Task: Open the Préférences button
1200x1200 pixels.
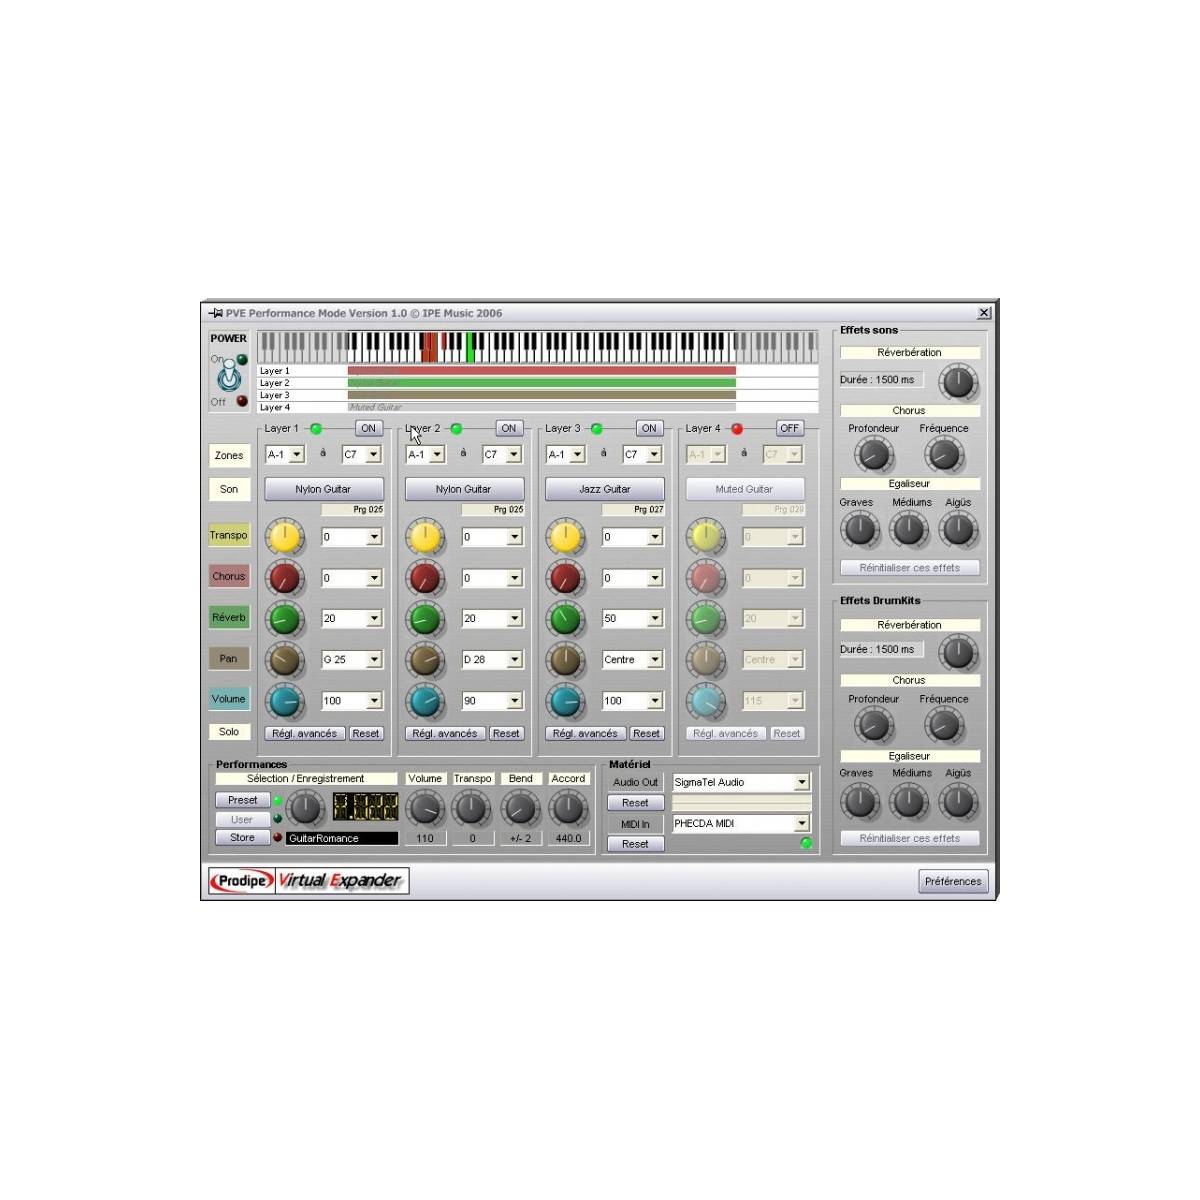Action: click(x=953, y=881)
